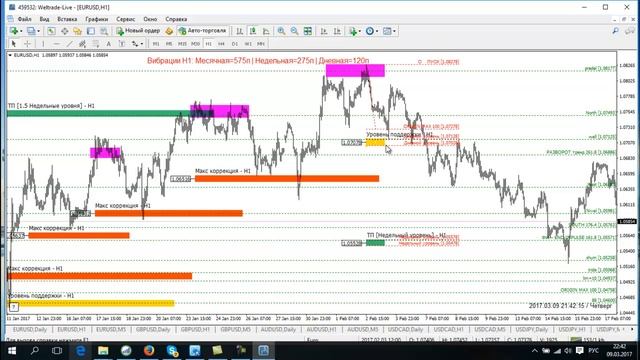
Task: Switch to line chart type
Action: click(x=266, y=31)
